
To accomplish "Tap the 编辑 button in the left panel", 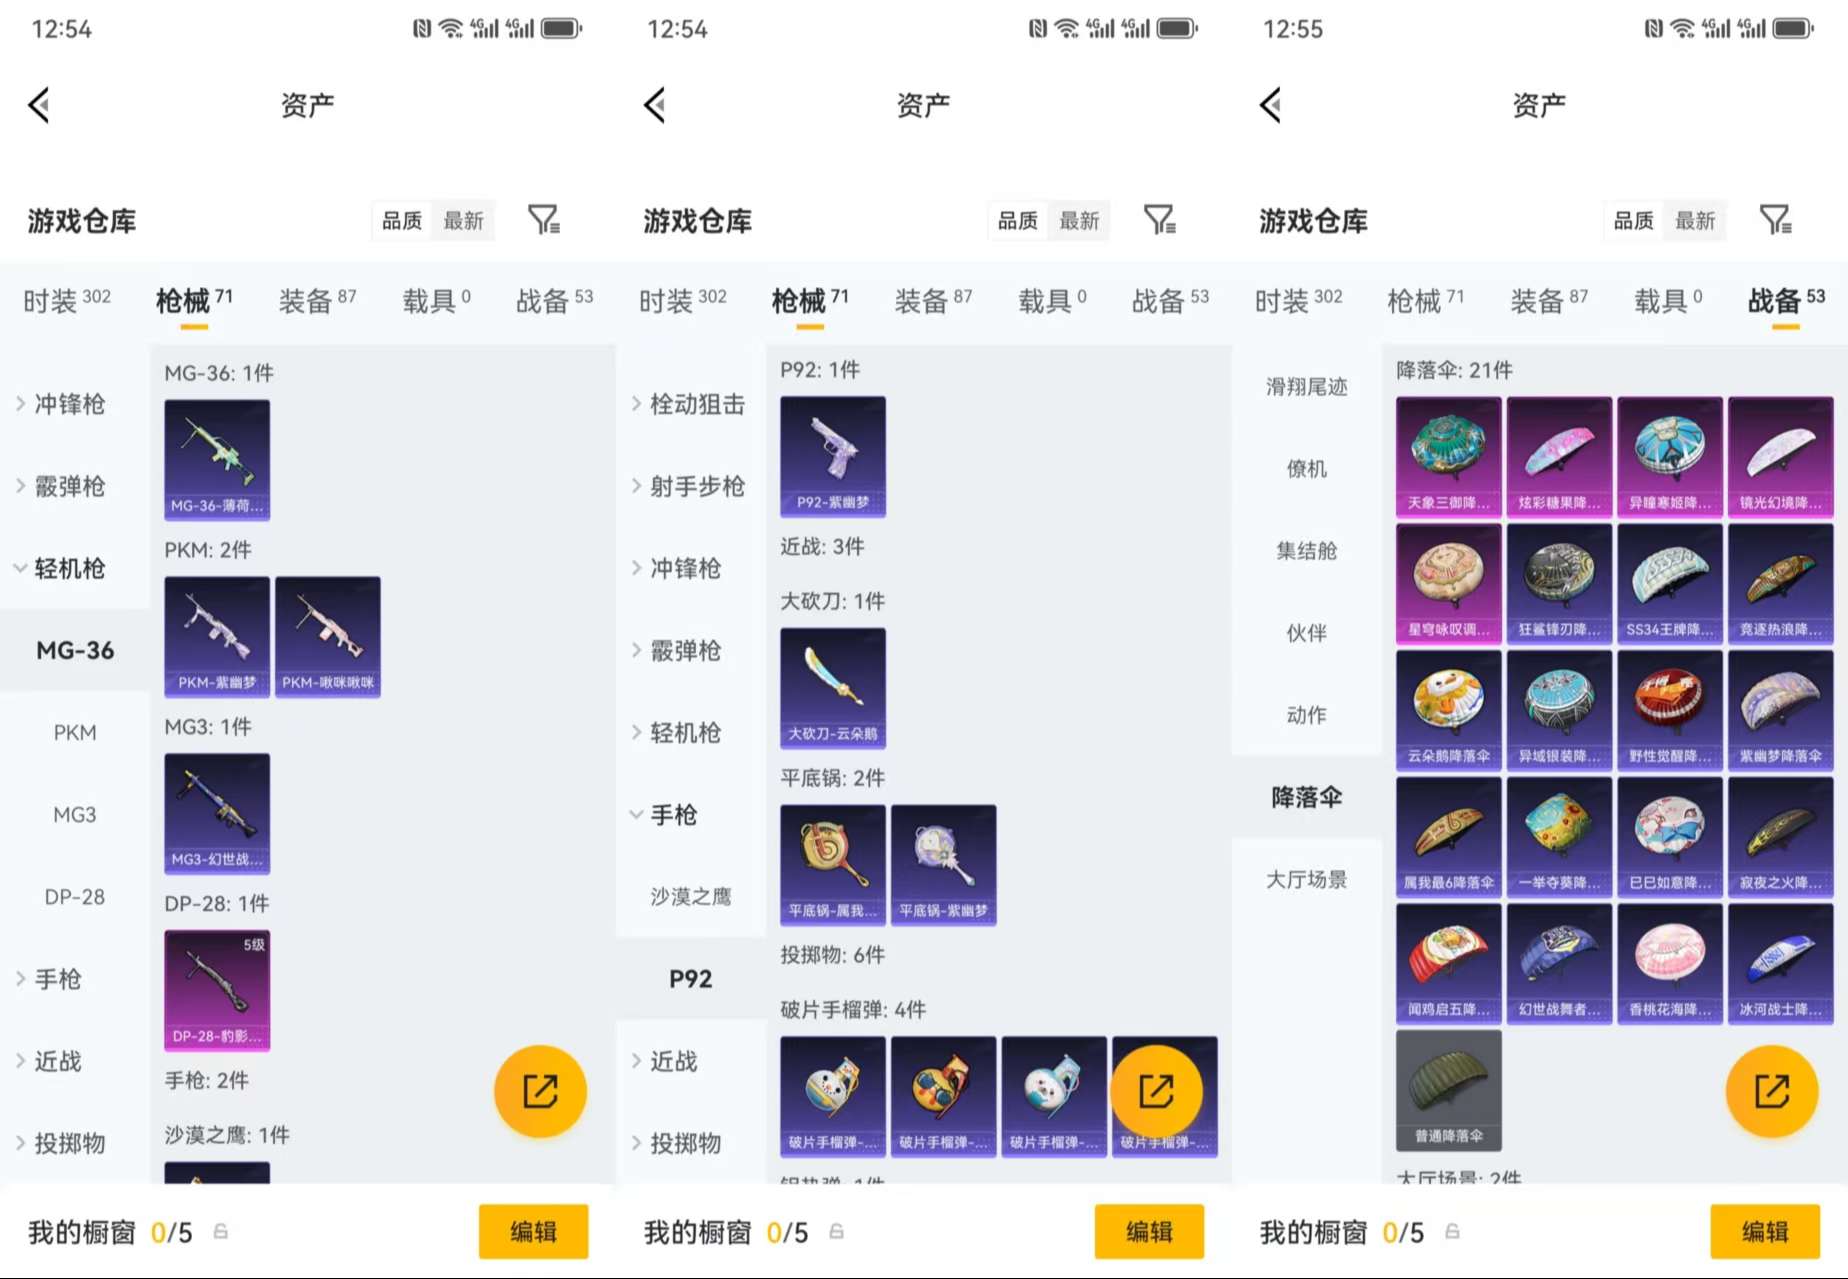I will pyautogui.click(x=533, y=1231).
